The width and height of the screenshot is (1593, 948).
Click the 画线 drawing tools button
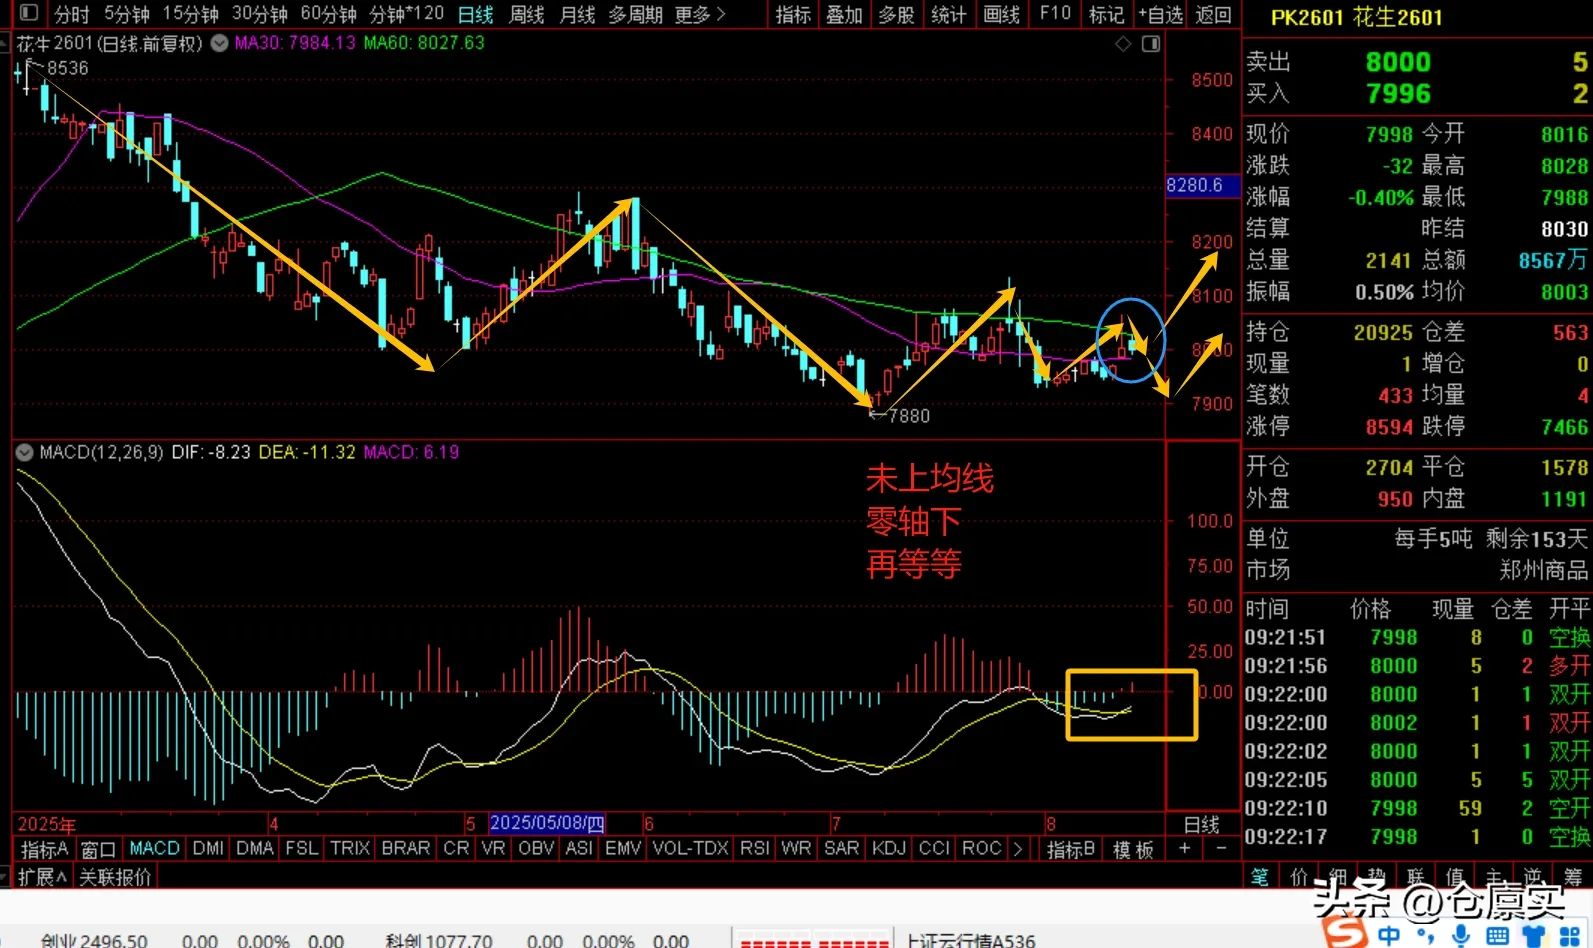1001,14
